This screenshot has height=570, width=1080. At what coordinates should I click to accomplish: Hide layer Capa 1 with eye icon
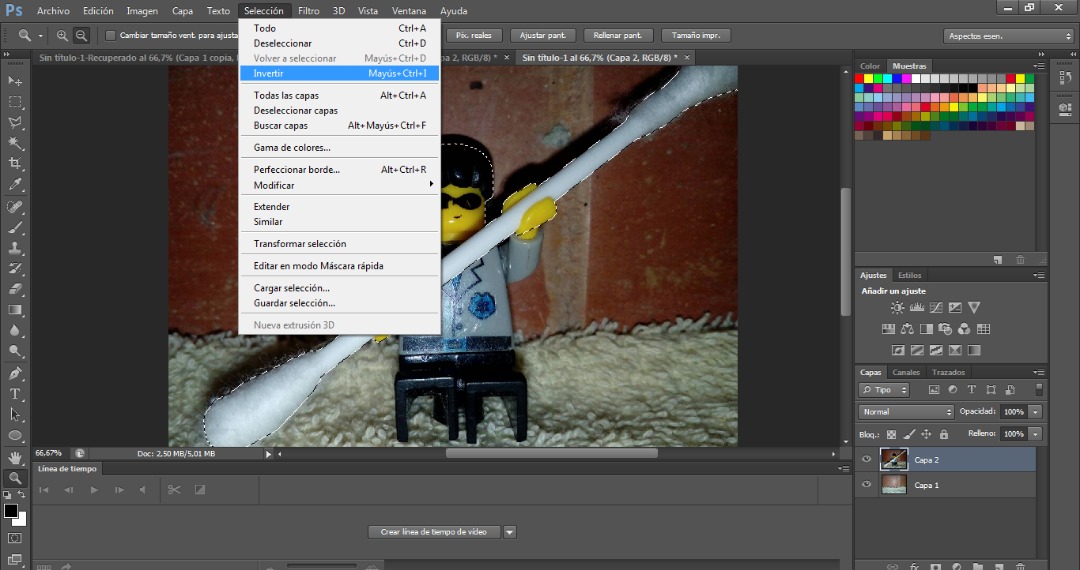tap(866, 485)
